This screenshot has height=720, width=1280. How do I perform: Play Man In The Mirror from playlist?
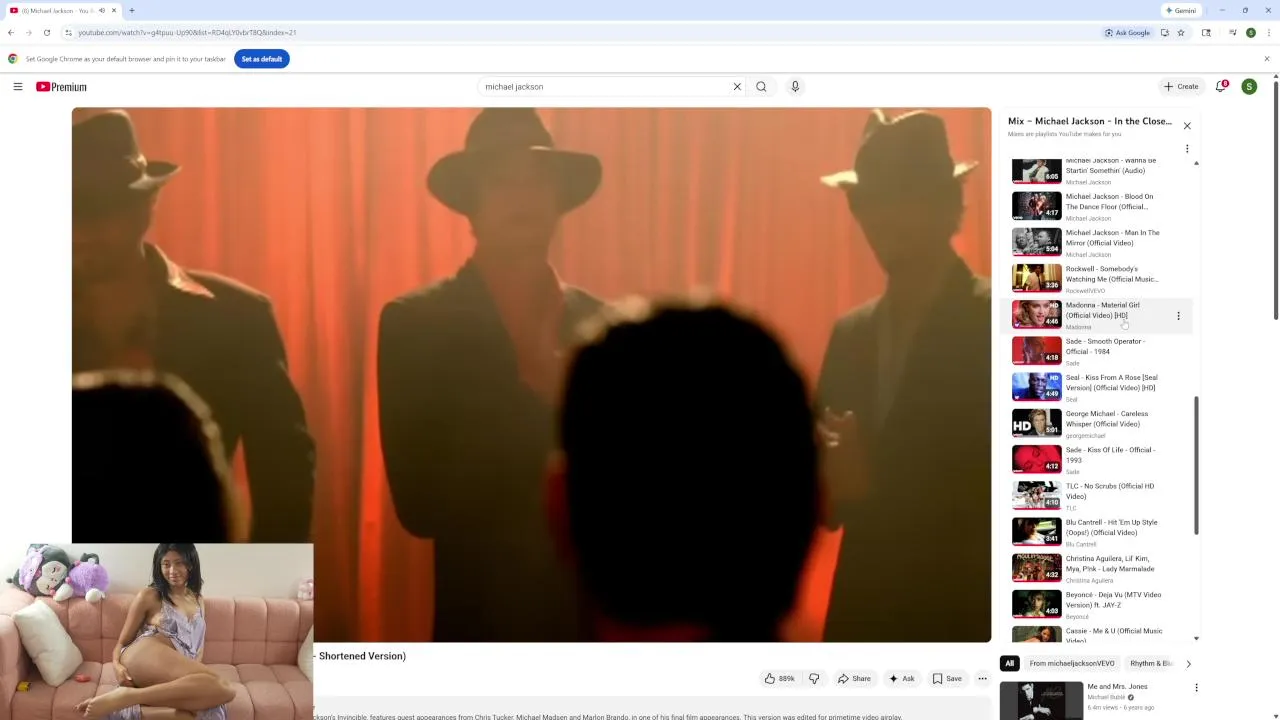point(1097,242)
